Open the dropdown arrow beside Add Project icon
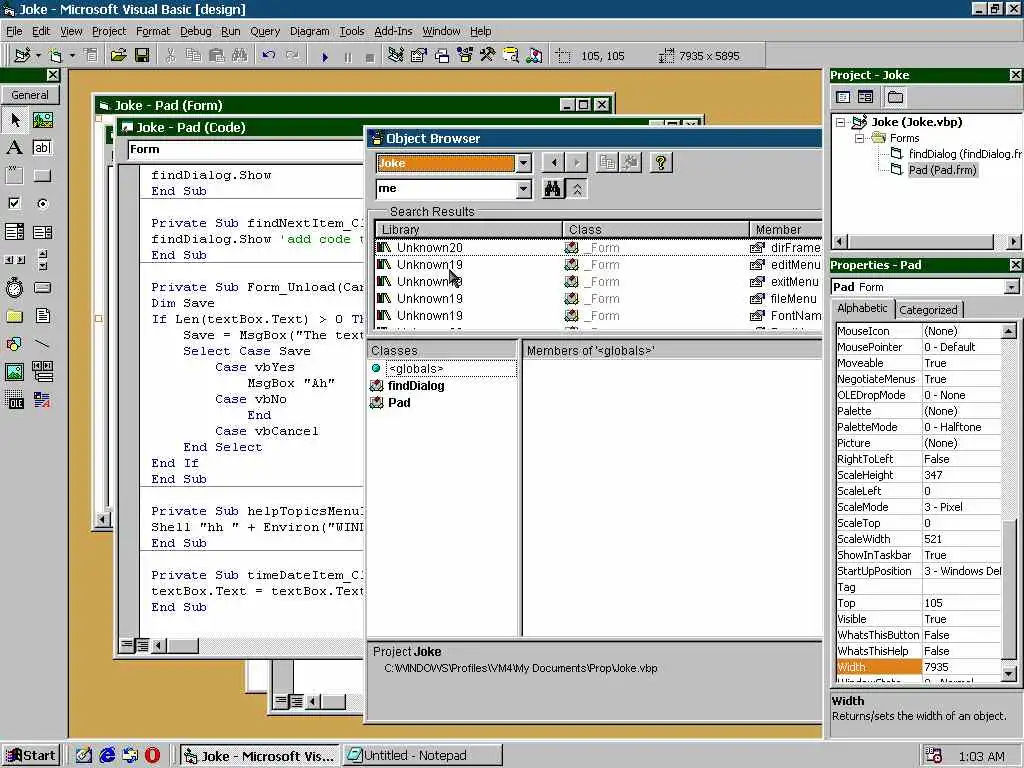Image resolution: width=1024 pixels, height=768 pixels. (38, 56)
